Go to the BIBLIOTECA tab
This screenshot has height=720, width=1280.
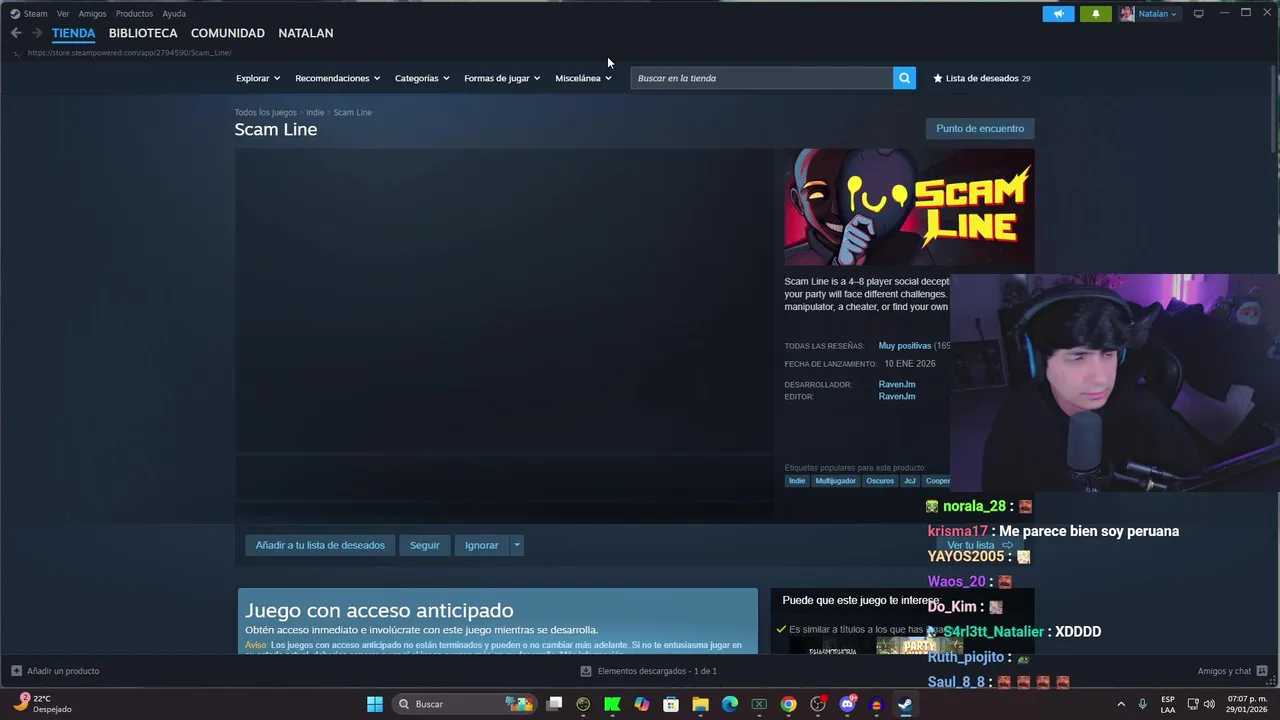pos(143,33)
